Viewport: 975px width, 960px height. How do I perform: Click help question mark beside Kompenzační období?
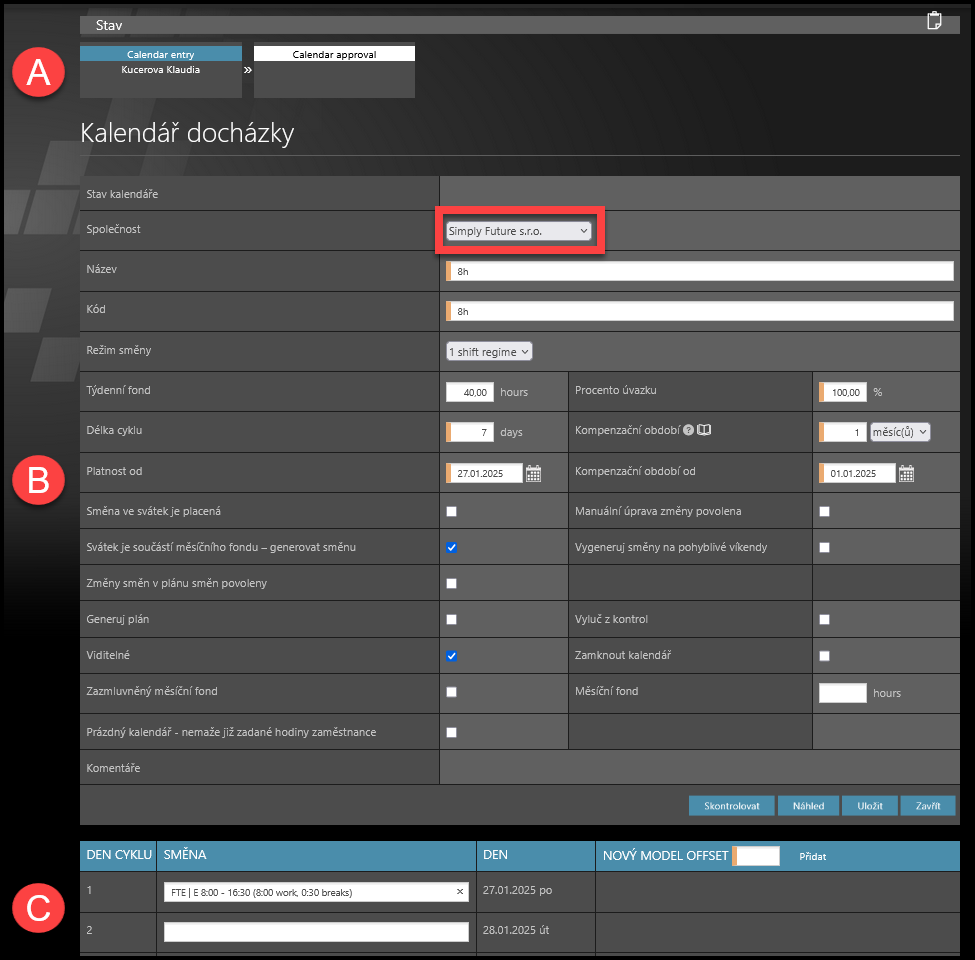688,431
